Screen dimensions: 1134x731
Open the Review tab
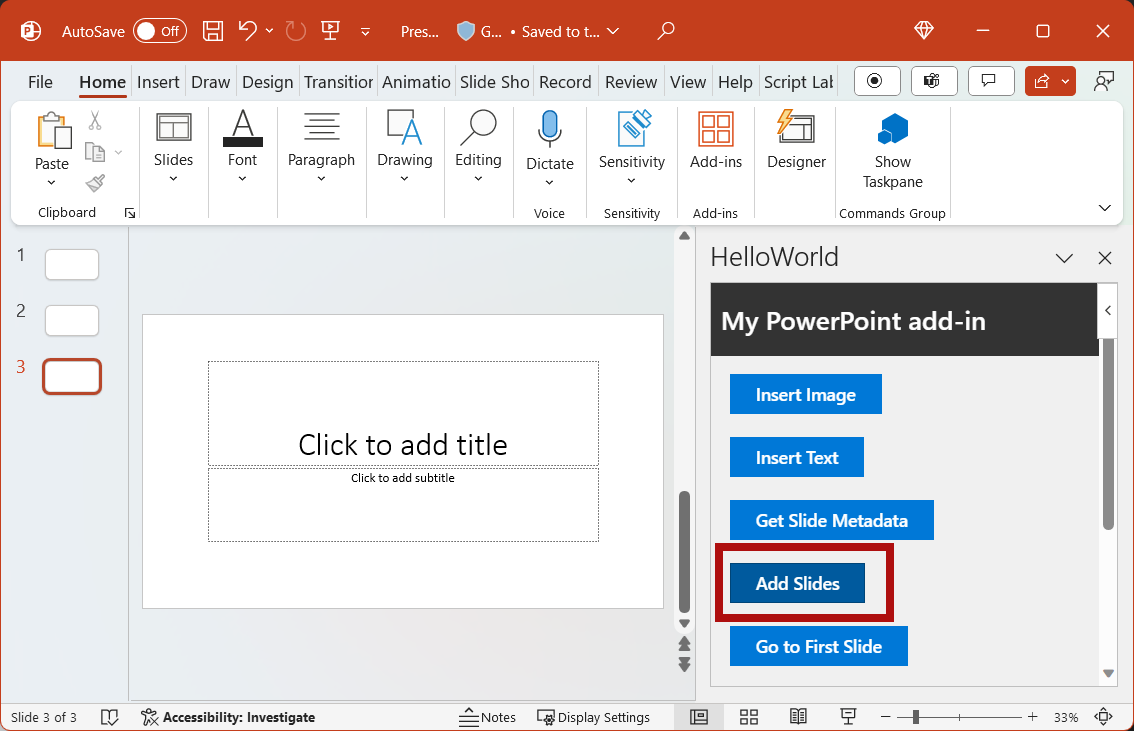[x=631, y=81]
